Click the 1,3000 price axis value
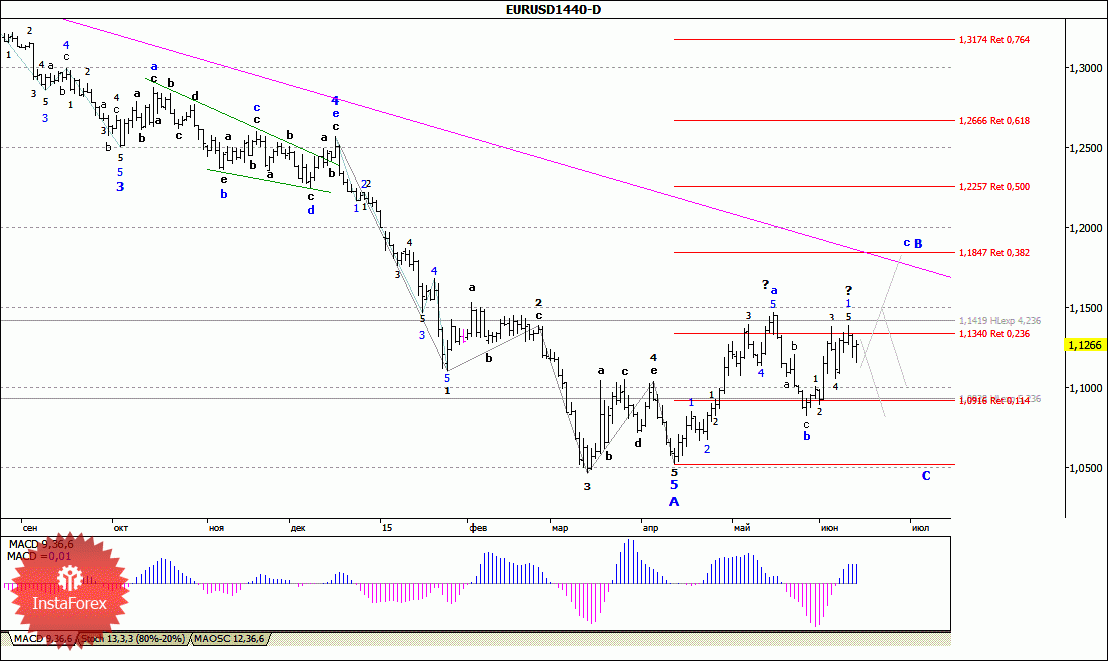The image size is (1108, 661). click(x=1087, y=68)
